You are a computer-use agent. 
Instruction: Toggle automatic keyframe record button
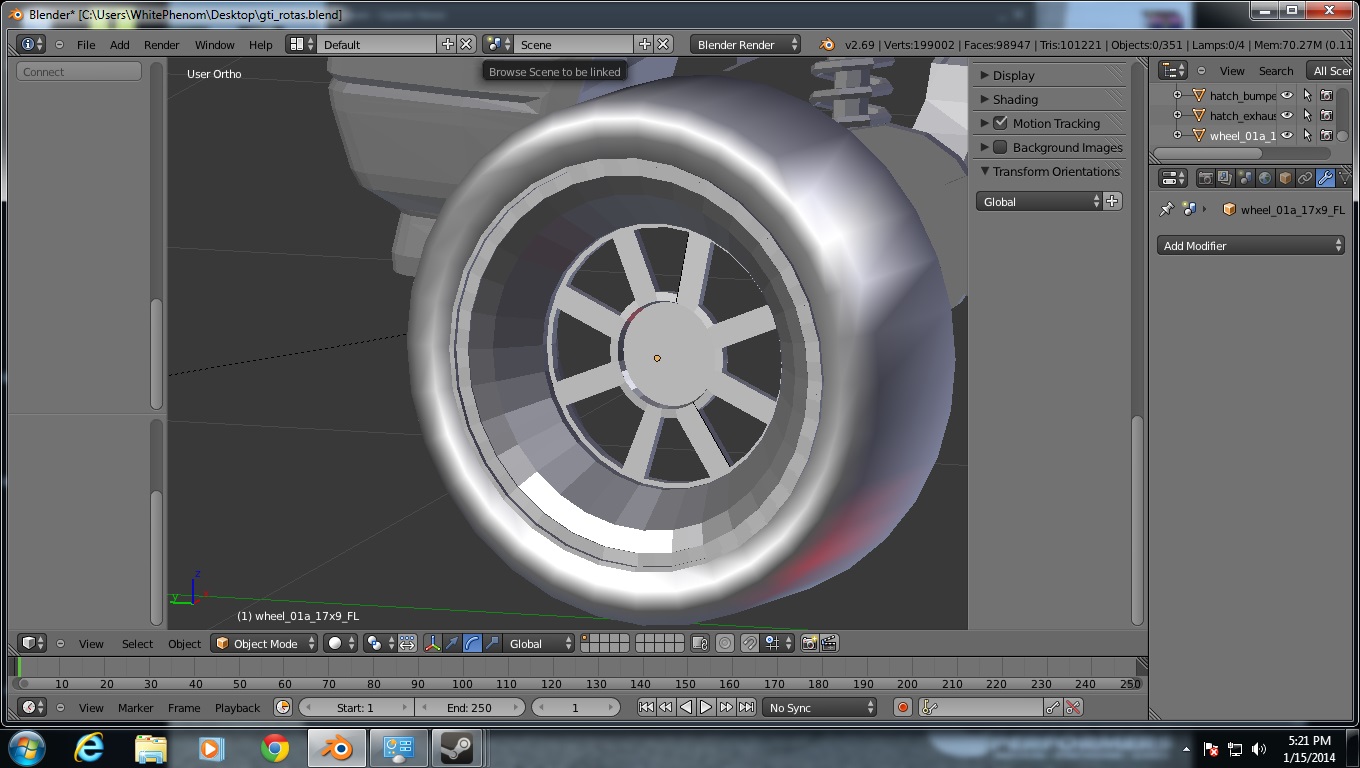click(x=902, y=707)
